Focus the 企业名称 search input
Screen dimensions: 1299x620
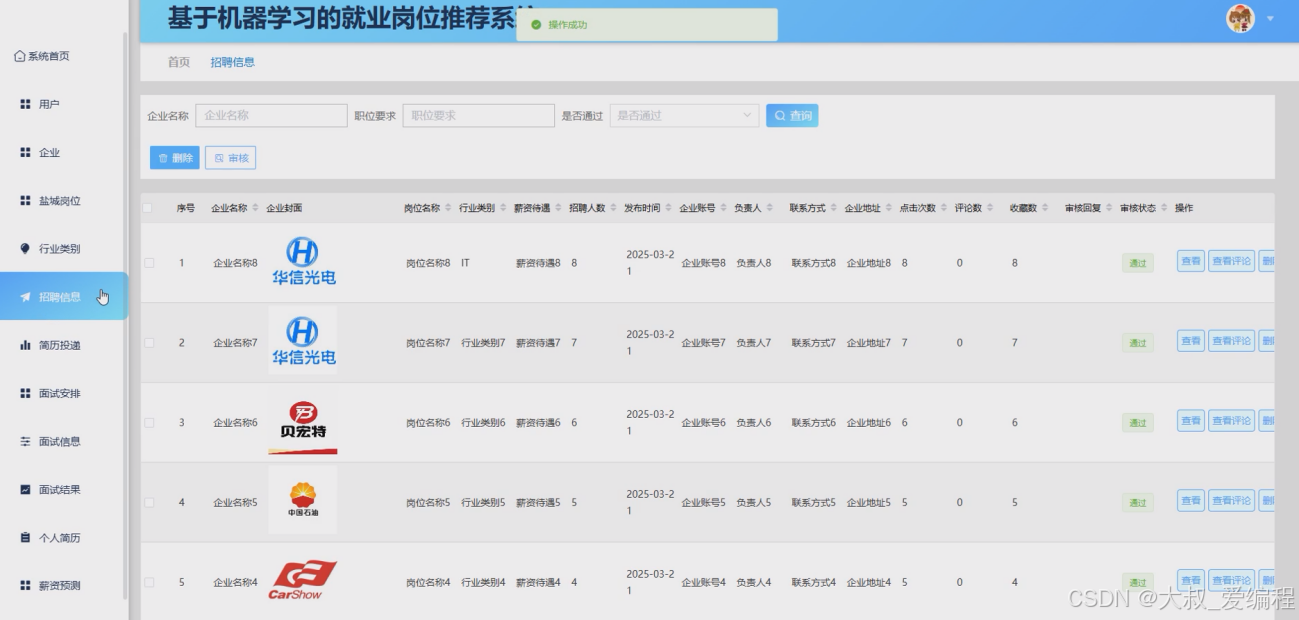coord(271,115)
